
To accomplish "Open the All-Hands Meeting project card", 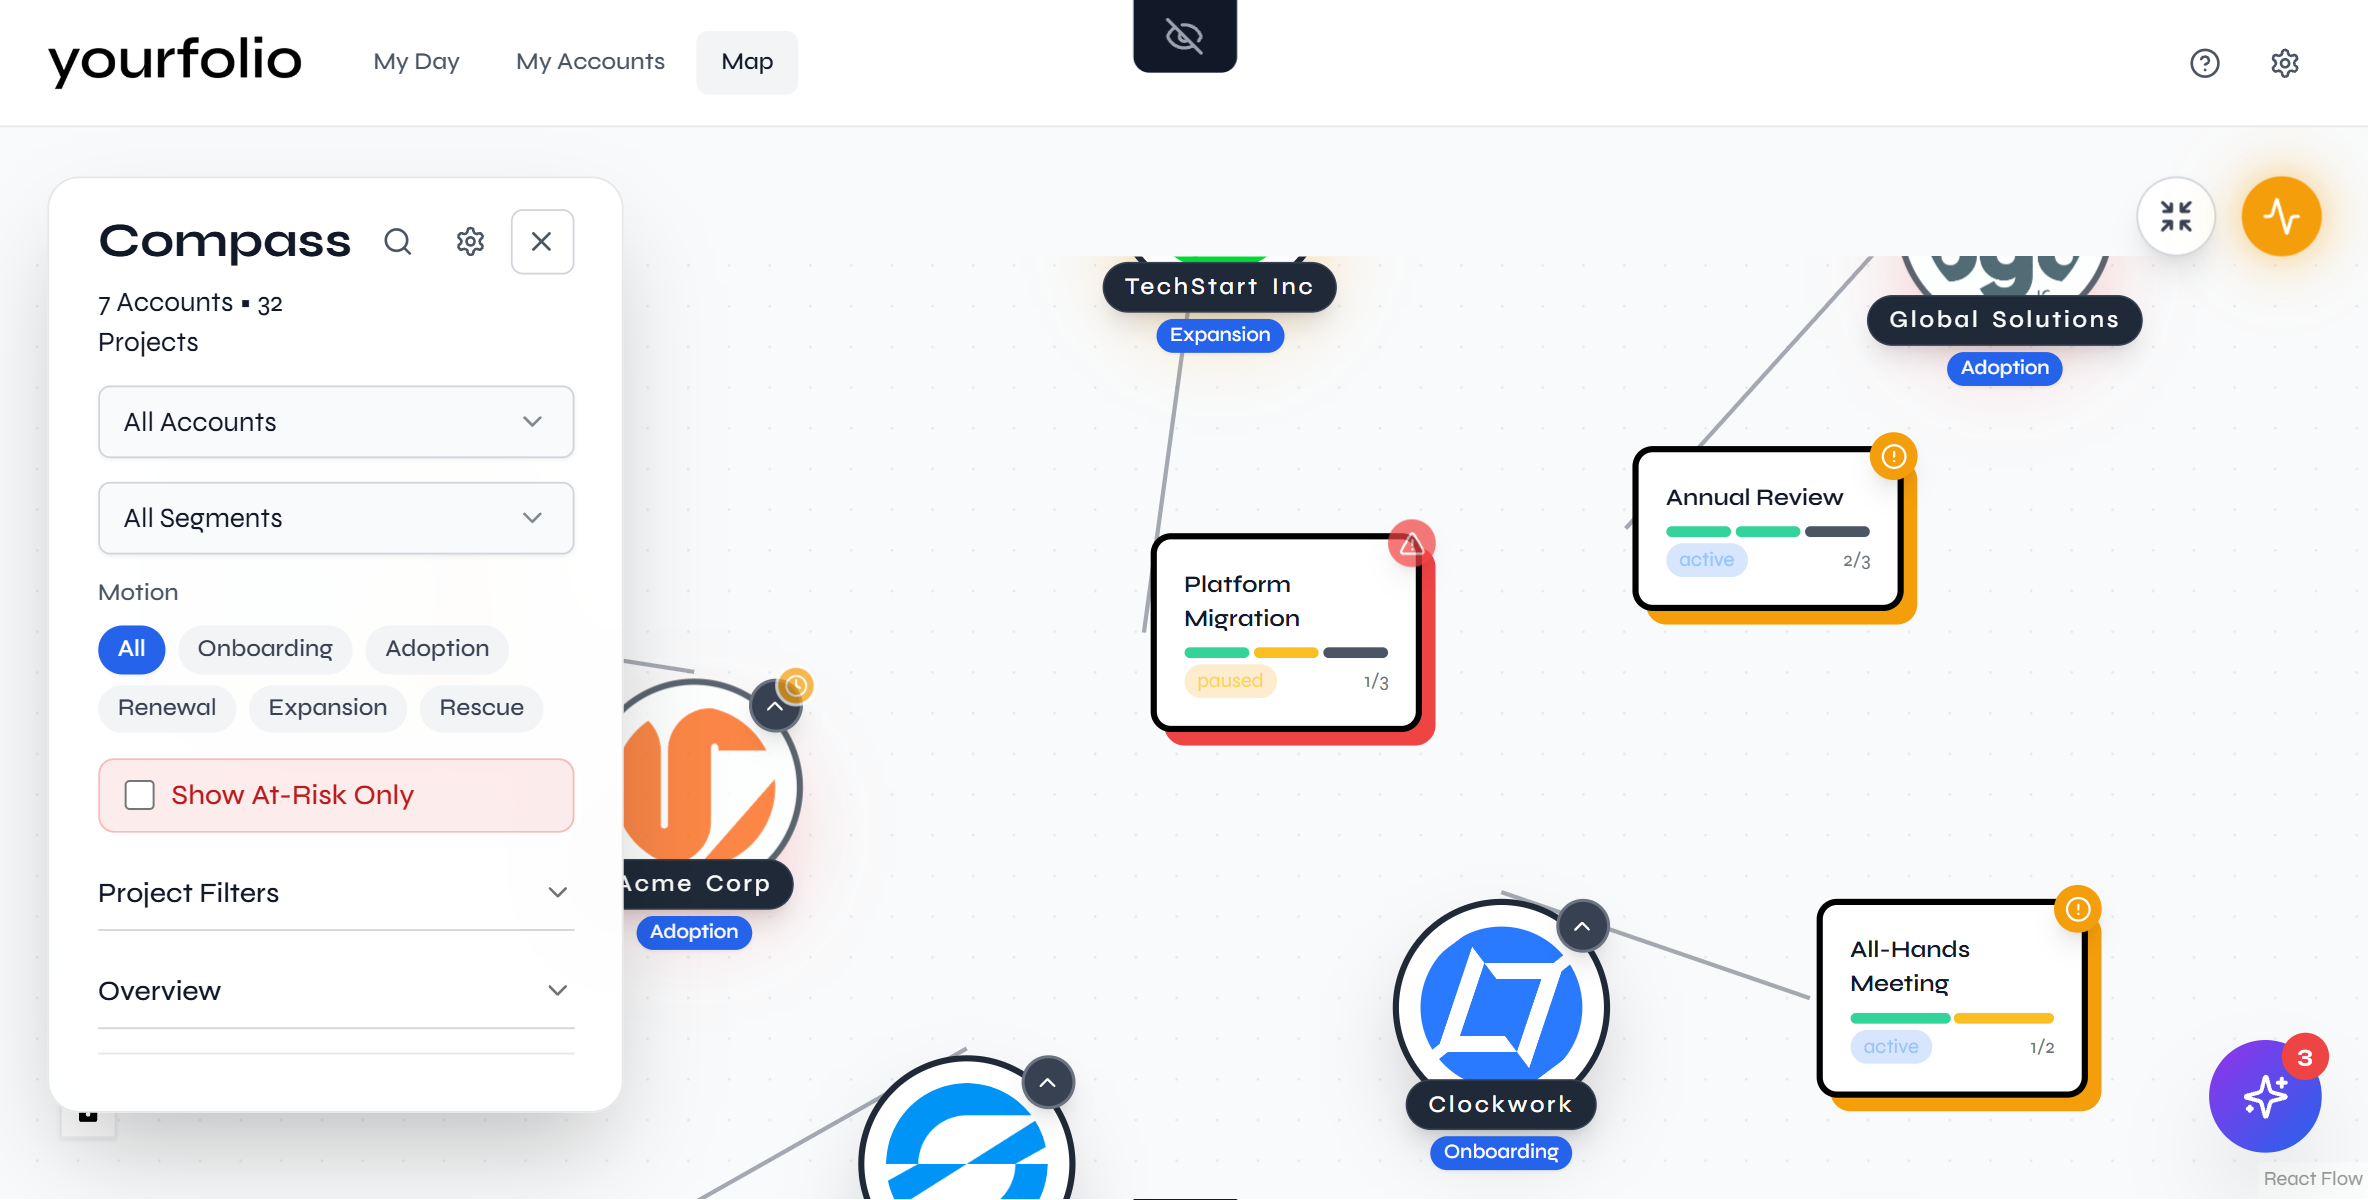I will point(1952,998).
